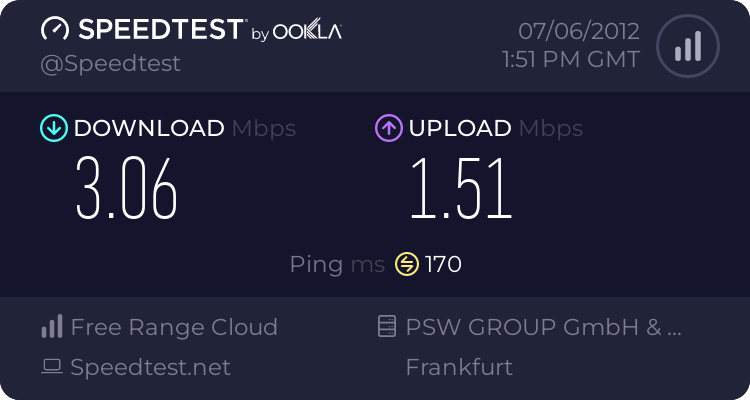Click the DOWNLOAD label
This screenshot has width=750, height=400.
[x=149, y=128]
